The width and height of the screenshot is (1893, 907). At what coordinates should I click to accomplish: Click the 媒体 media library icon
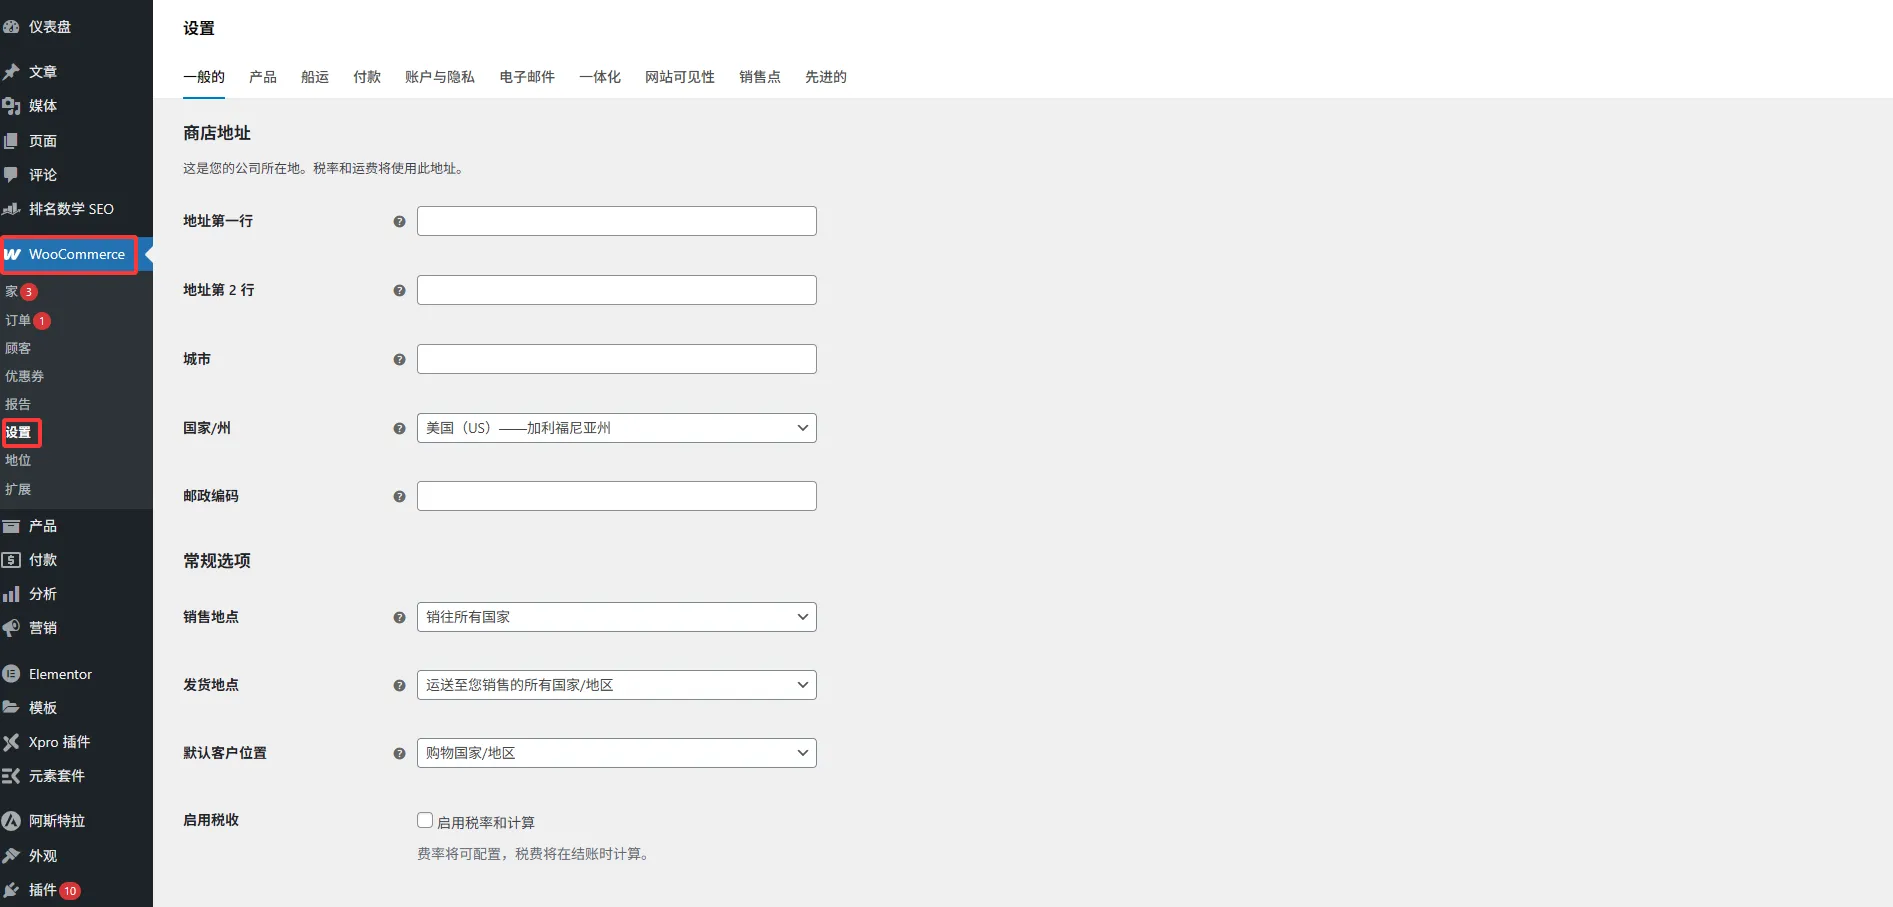[x=12, y=106]
